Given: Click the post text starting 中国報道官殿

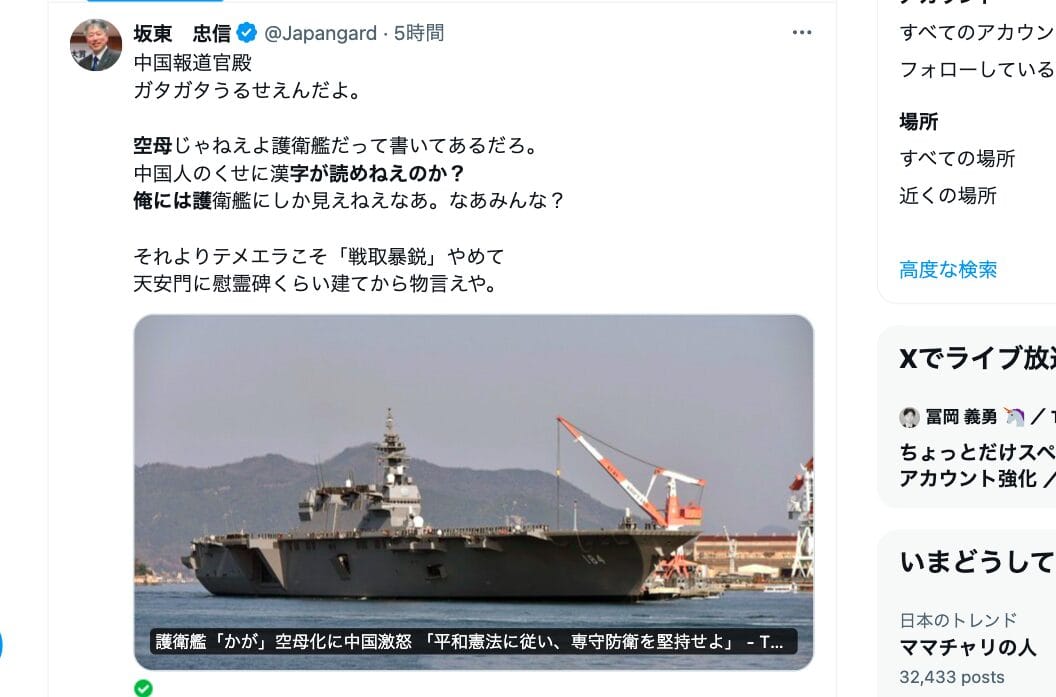Looking at the screenshot, I should point(348,173).
